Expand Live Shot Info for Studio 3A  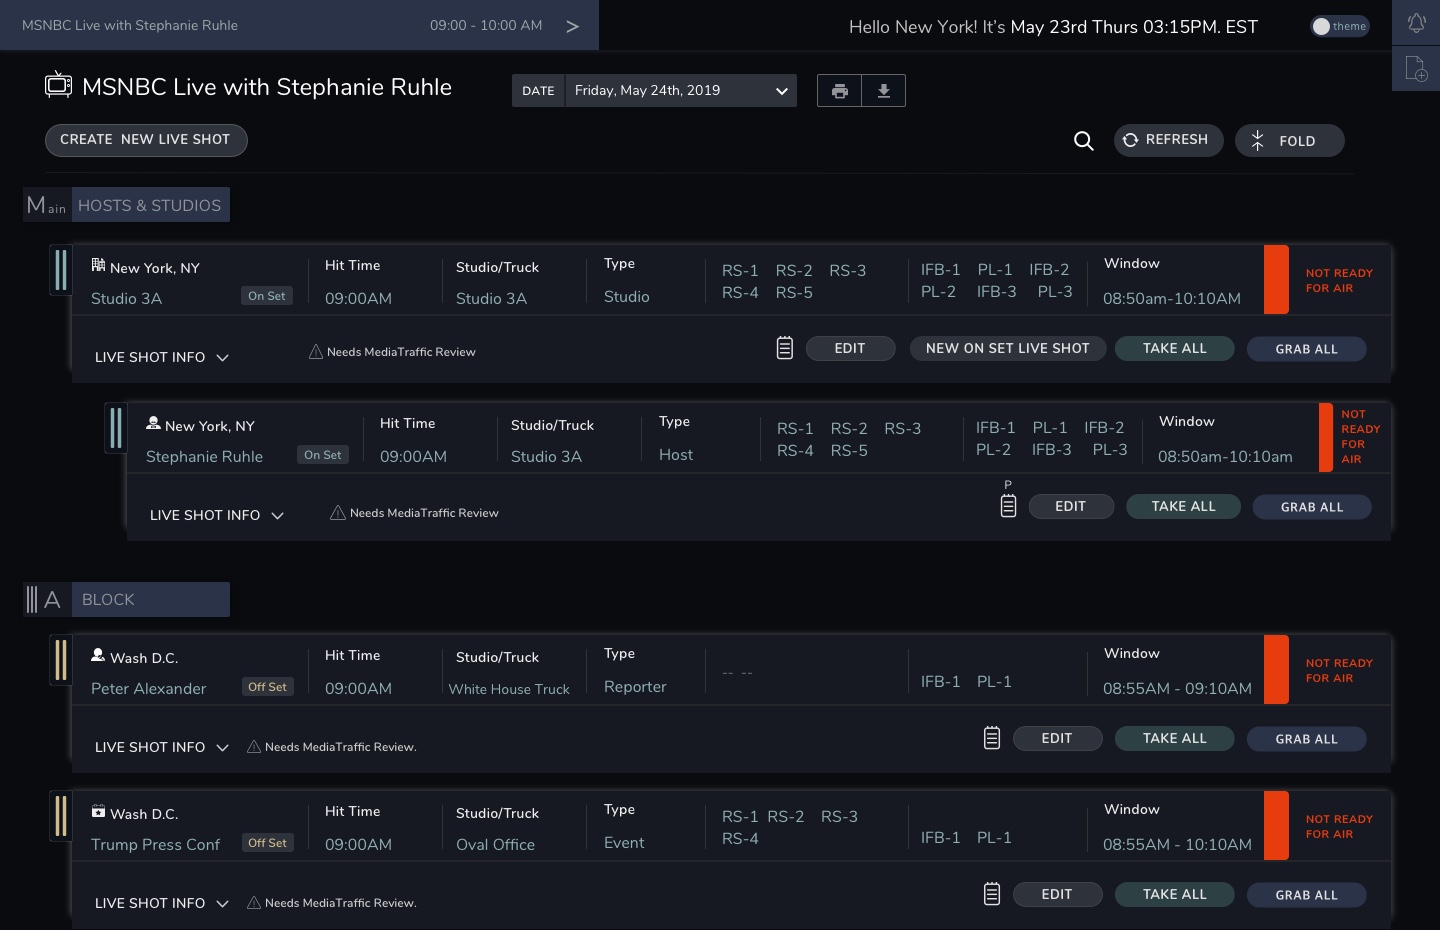(x=162, y=357)
